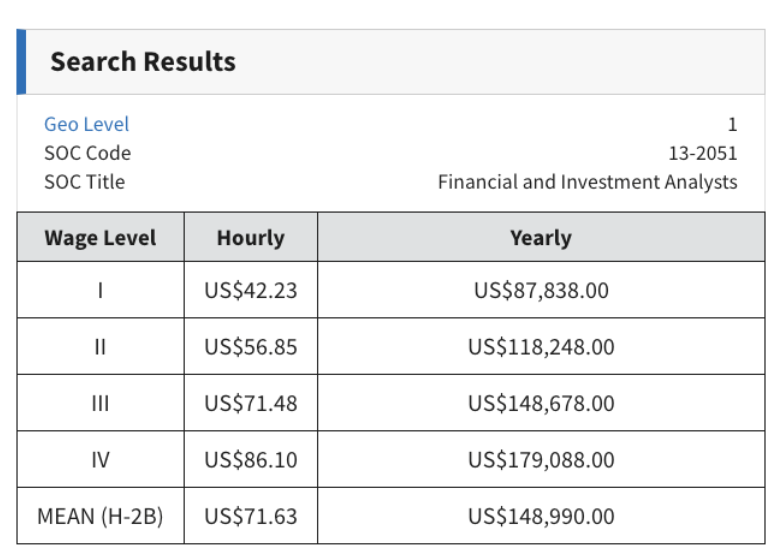Click hourly wage US$86.10
The width and height of the screenshot is (780, 554).
250,460
